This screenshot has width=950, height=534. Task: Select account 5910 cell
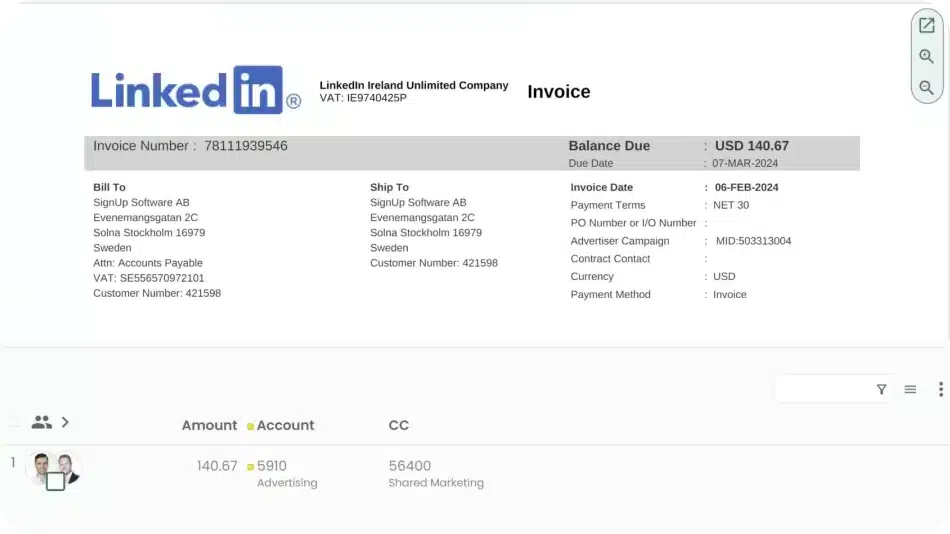coord(271,466)
